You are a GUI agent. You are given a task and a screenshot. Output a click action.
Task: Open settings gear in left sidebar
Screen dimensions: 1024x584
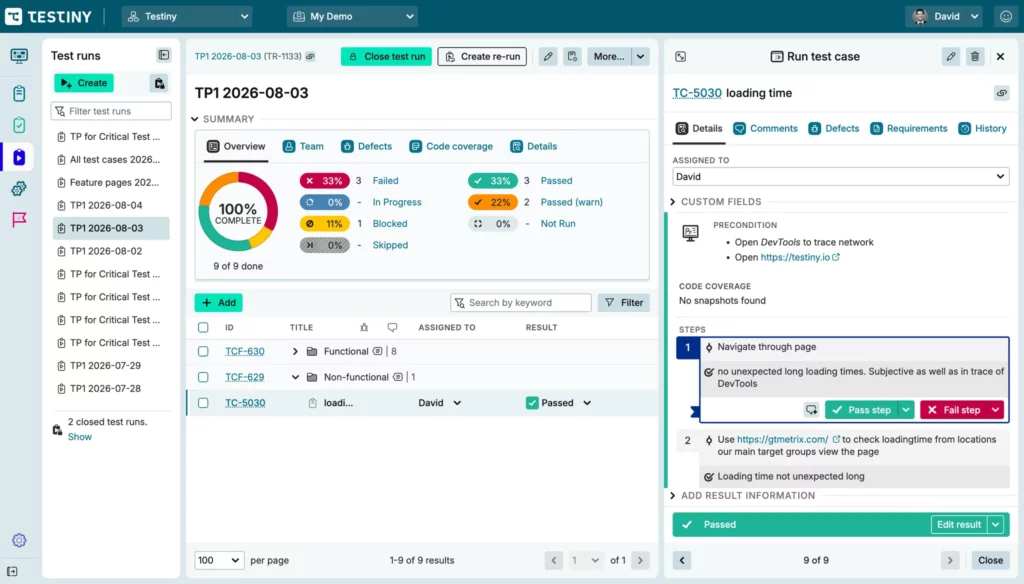[x=19, y=540]
